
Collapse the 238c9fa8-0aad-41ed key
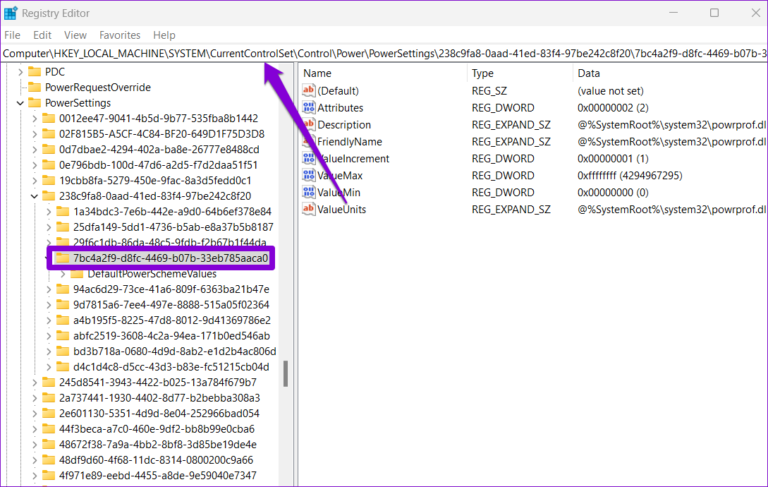[34, 196]
